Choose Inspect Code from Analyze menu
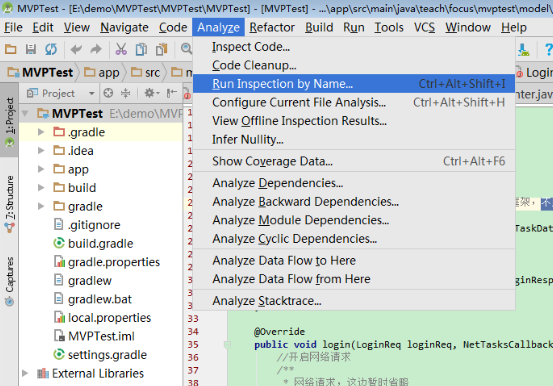The height and width of the screenshot is (386, 553). tap(354, 47)
